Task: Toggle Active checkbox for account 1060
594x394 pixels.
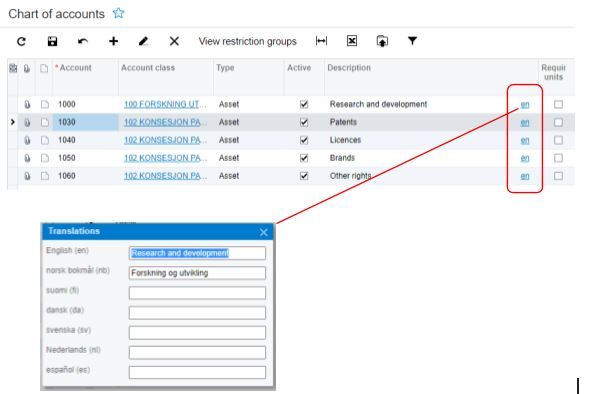Action: click(x=304, y=176)
